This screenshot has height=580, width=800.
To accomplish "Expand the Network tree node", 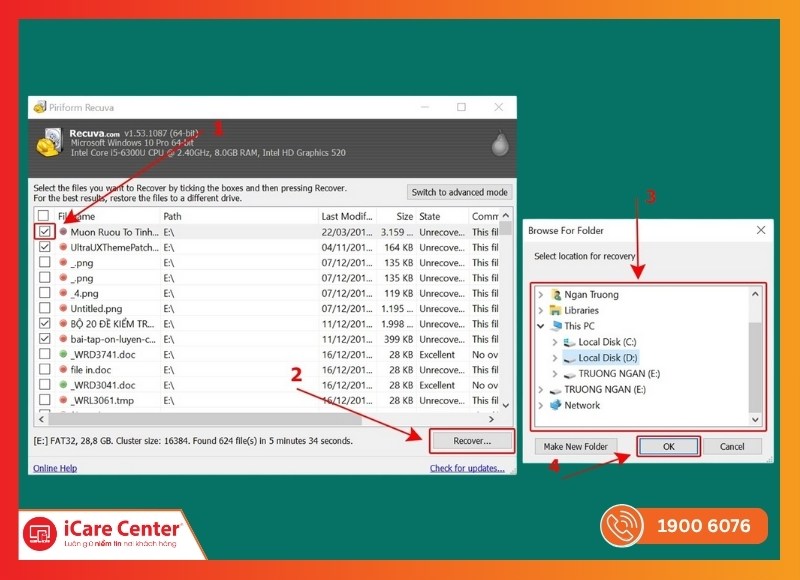I will pyautogui.click(x=542, y=405).
